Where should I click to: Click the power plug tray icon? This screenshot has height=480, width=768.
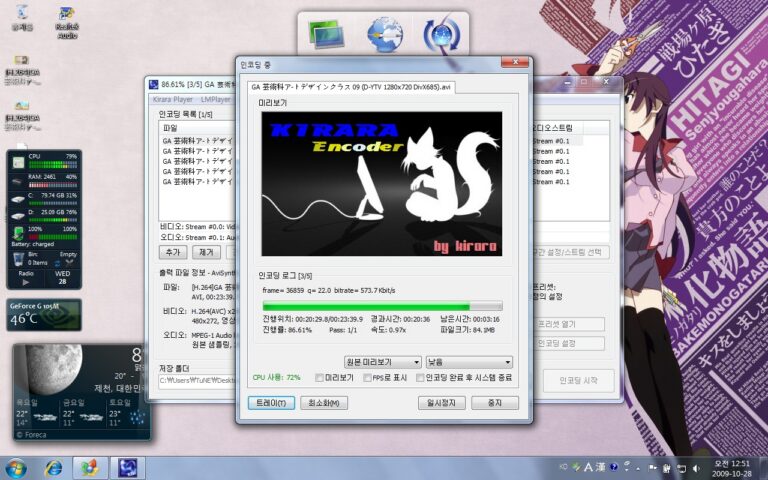point(667,468)
